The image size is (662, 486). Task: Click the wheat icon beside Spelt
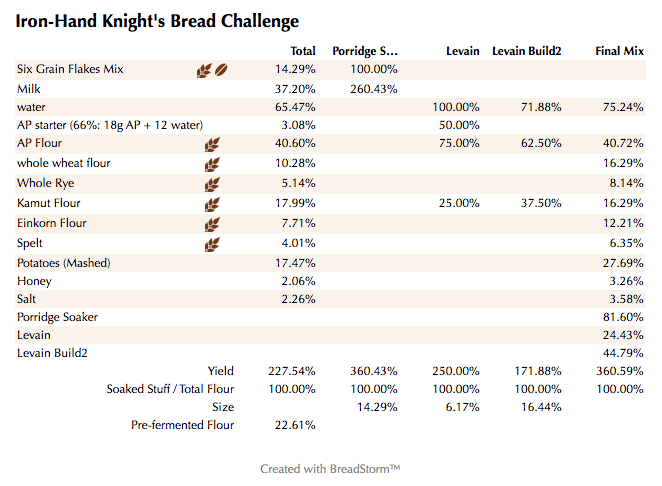tap(212, 245)
